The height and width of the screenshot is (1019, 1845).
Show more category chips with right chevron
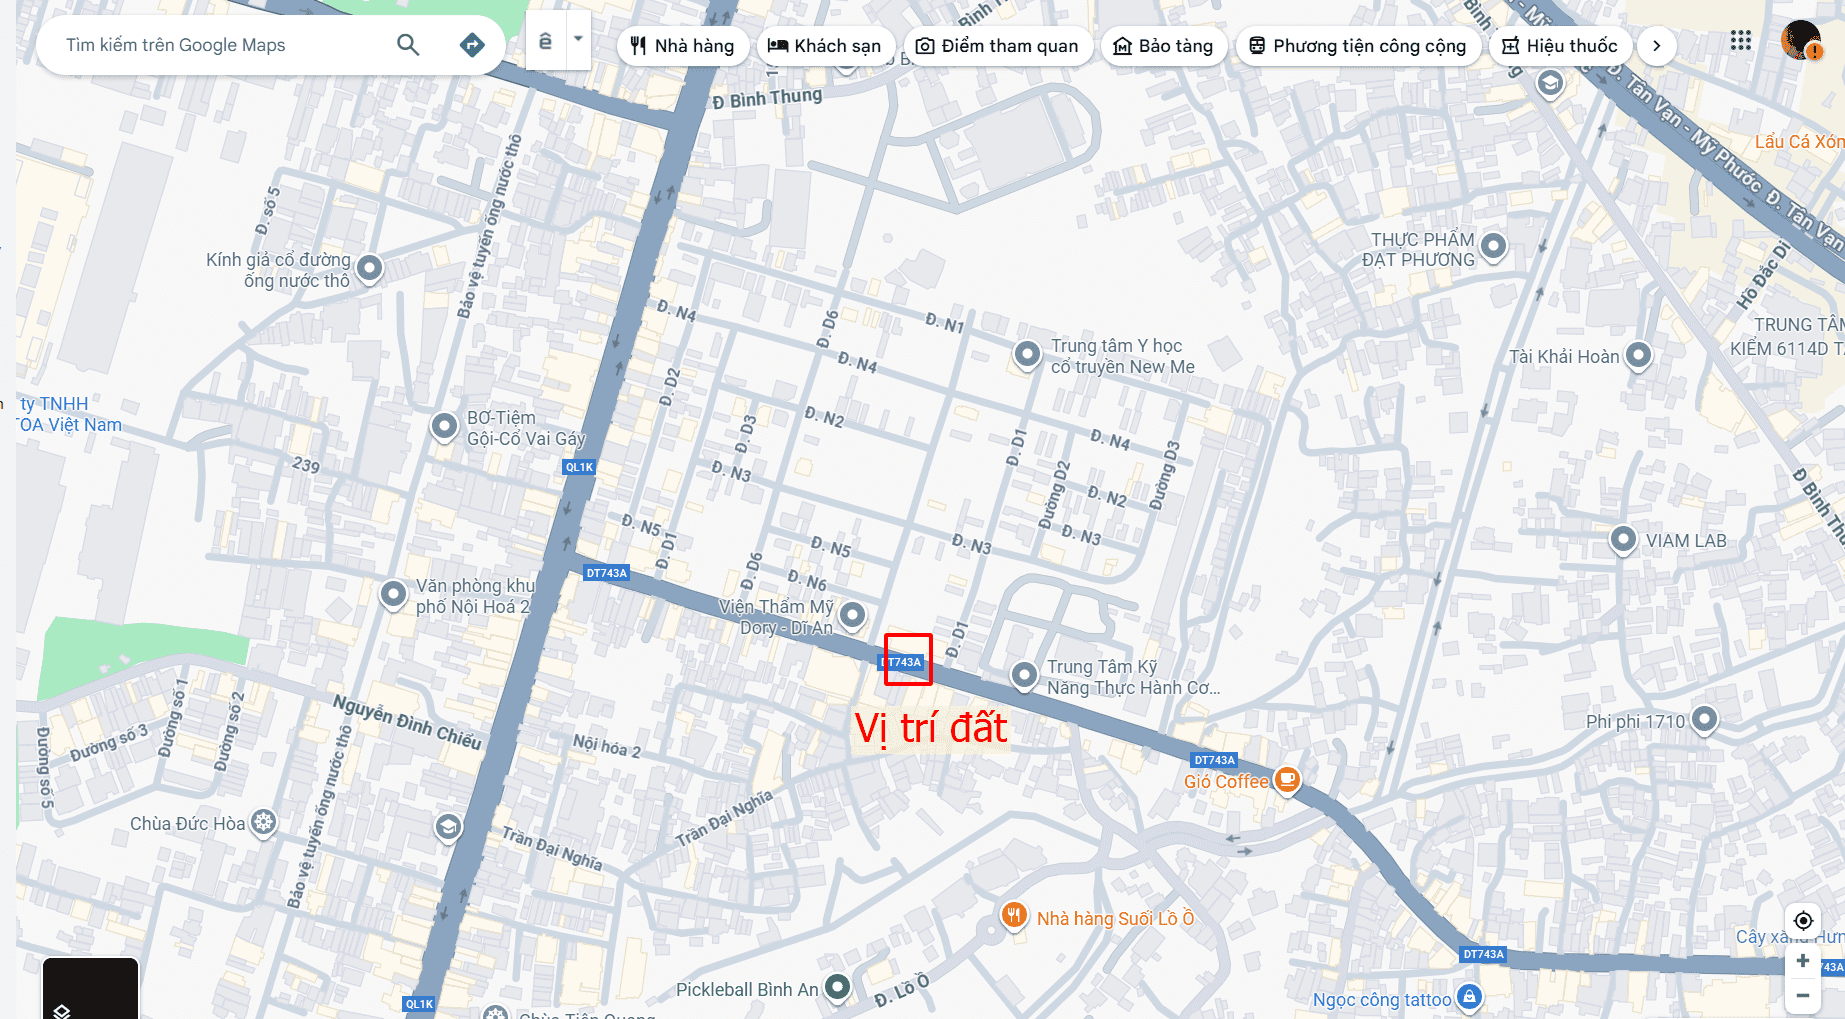1657,46
